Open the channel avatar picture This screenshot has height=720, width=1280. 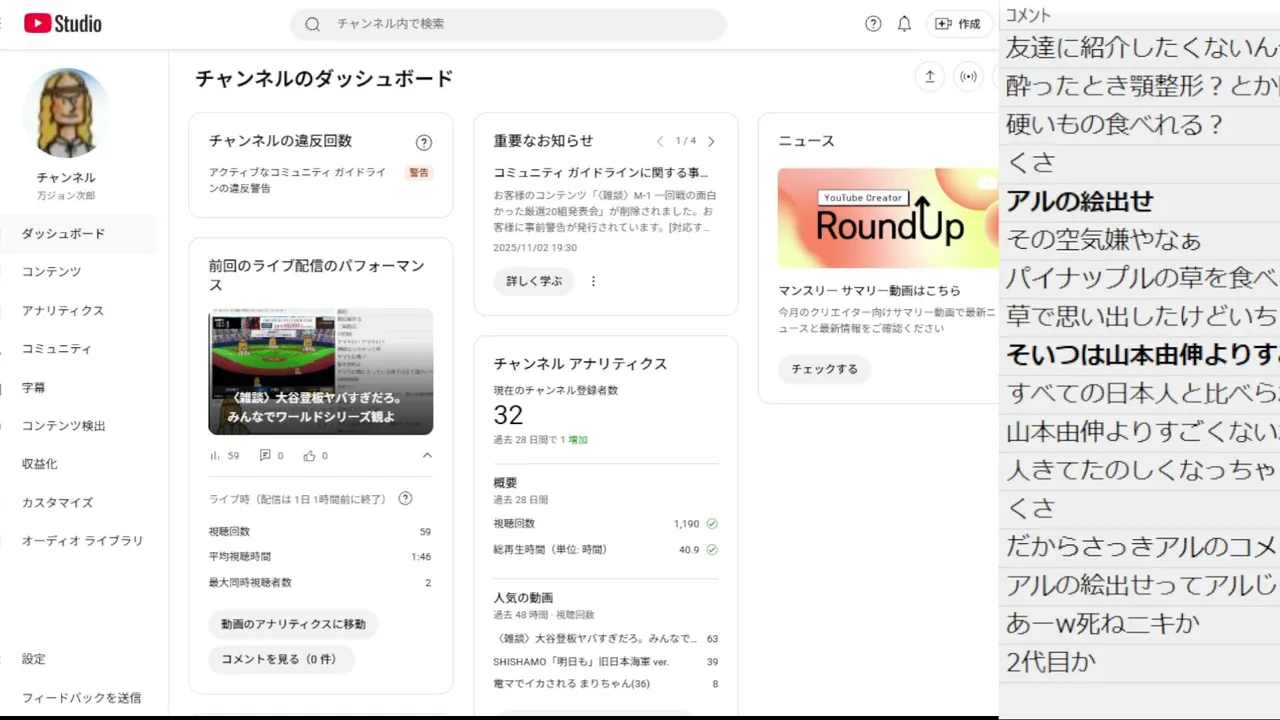66,113
